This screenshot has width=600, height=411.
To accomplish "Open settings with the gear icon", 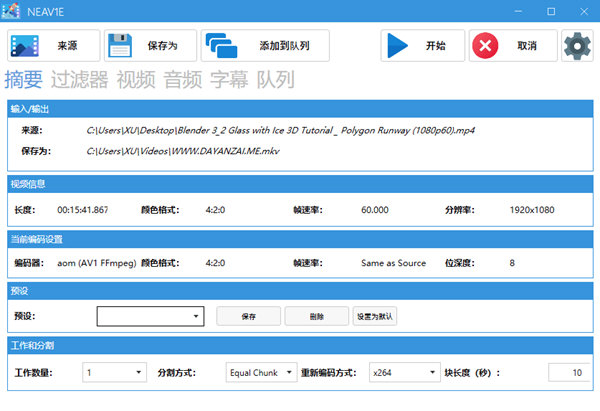I will coord(577,46).
